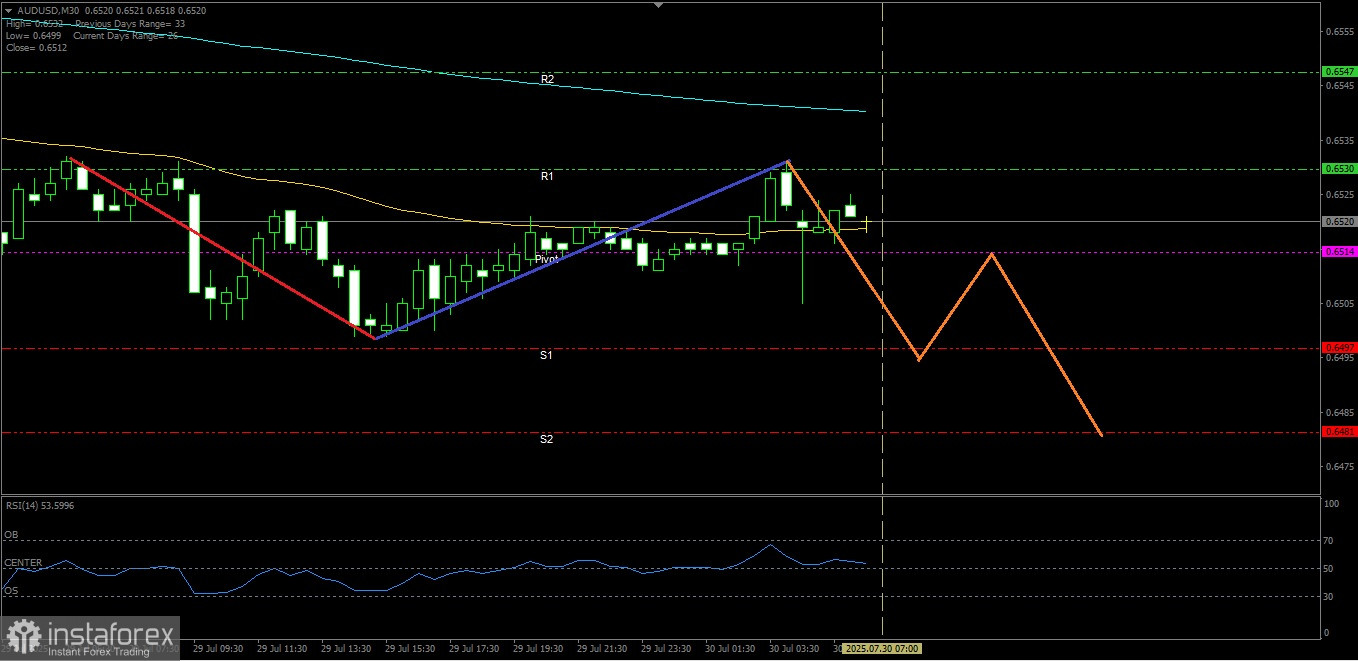Click the '29 Jul 13:30' time label

(346, 648)
